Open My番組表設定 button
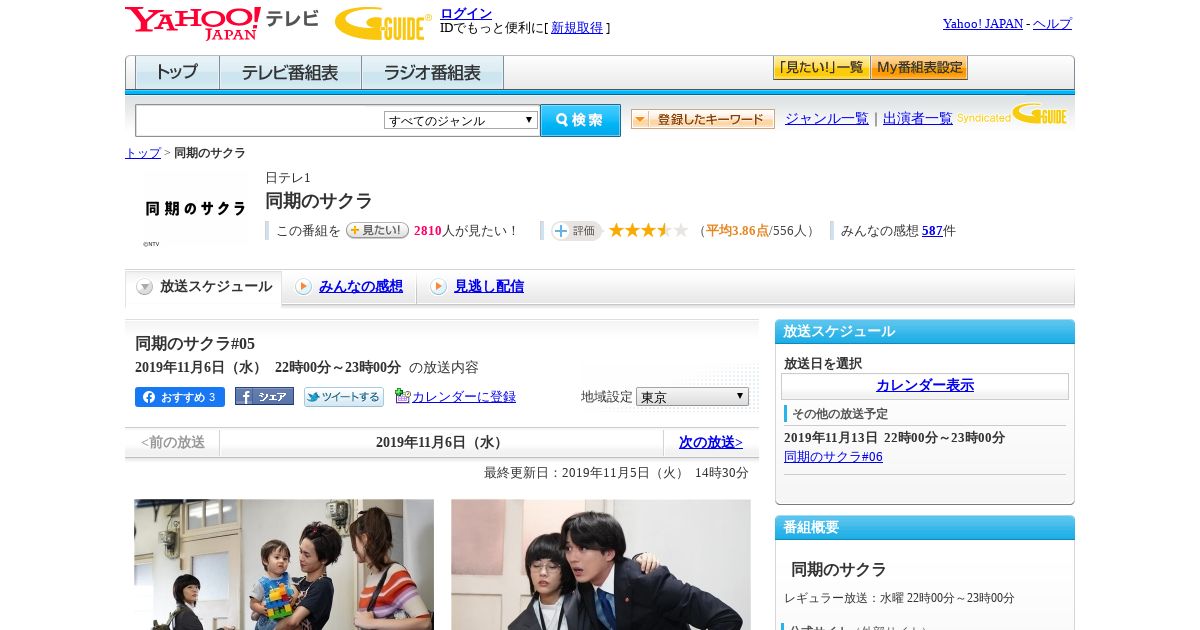This screenshot has width=1200, height=630. click(x=919, y=68)
